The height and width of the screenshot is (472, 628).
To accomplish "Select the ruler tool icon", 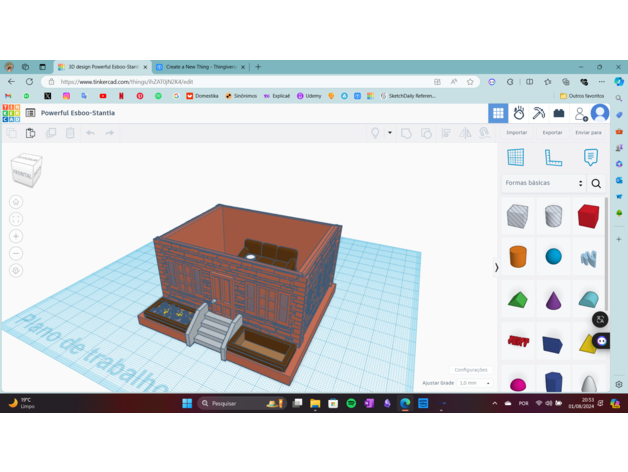I will coord(553,158).
